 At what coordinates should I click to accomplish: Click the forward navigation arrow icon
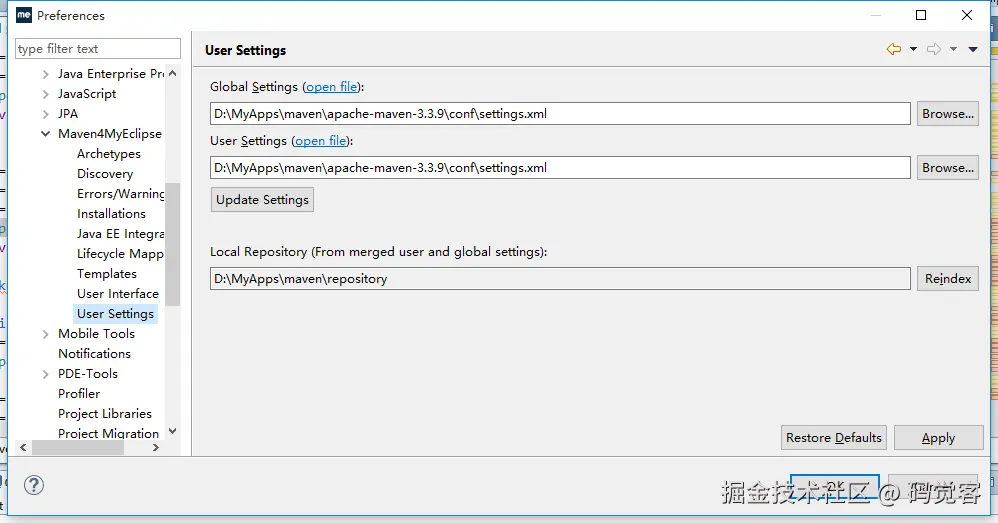[934, 49]
